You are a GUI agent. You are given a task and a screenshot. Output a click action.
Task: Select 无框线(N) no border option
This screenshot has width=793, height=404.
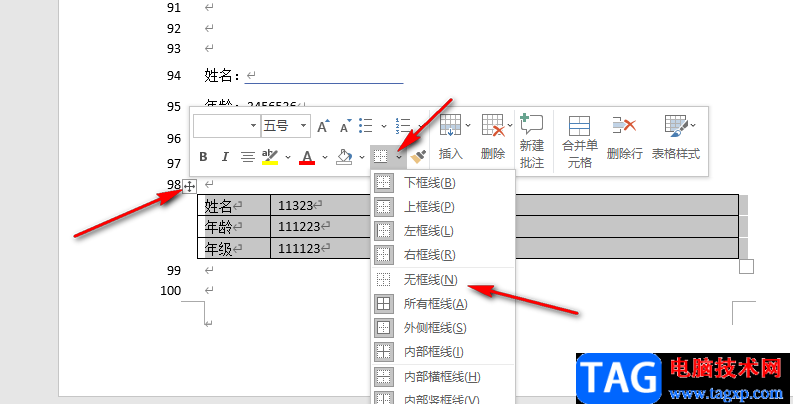click(x=444, y=280)
